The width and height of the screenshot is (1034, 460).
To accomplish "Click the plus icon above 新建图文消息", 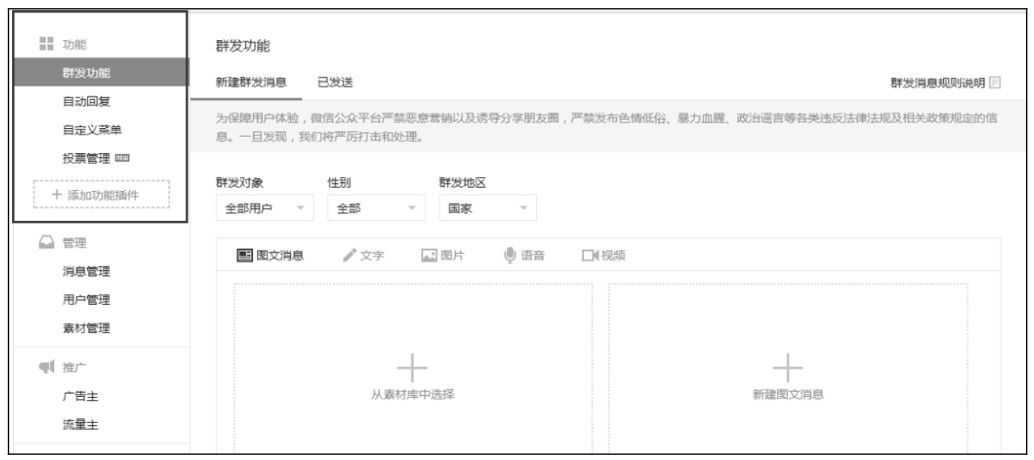I will click(x=787, y=368).
